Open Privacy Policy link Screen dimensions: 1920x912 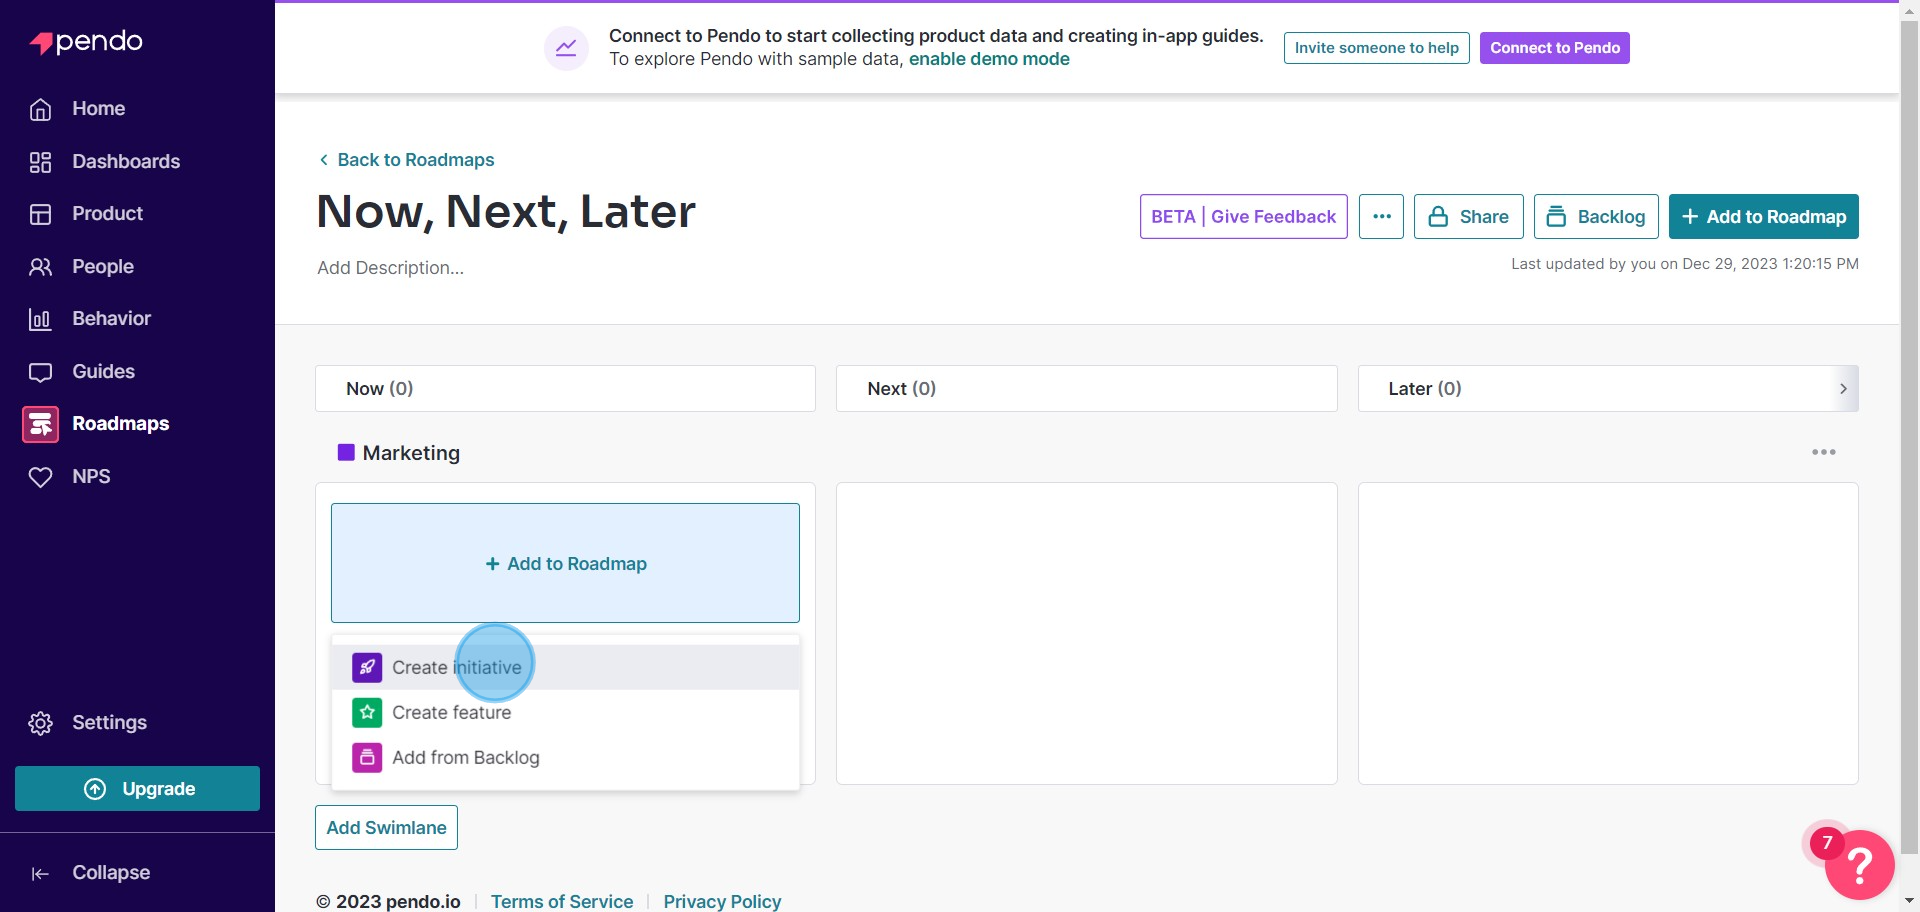[x=722, y=901]
